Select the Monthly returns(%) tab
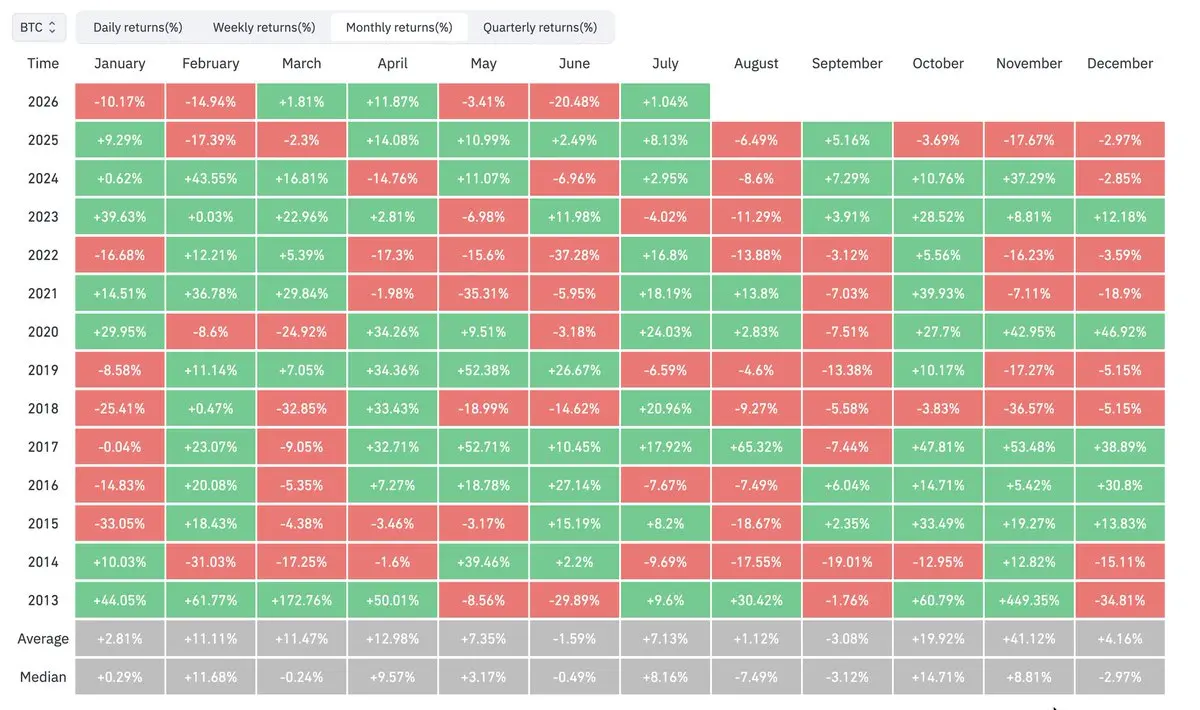 pyautogui.click(x=399, y=27)
